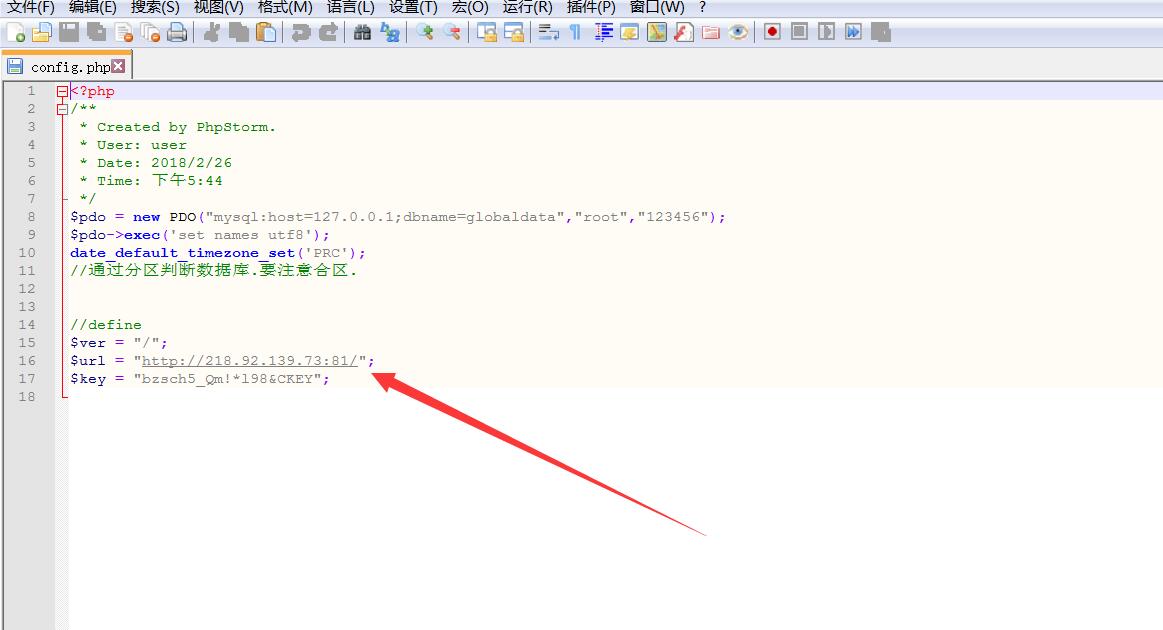Viewport: 1163px width, 630px height.
Task: Open Find with the binoculars icon
Action: (x=362, y=32)
